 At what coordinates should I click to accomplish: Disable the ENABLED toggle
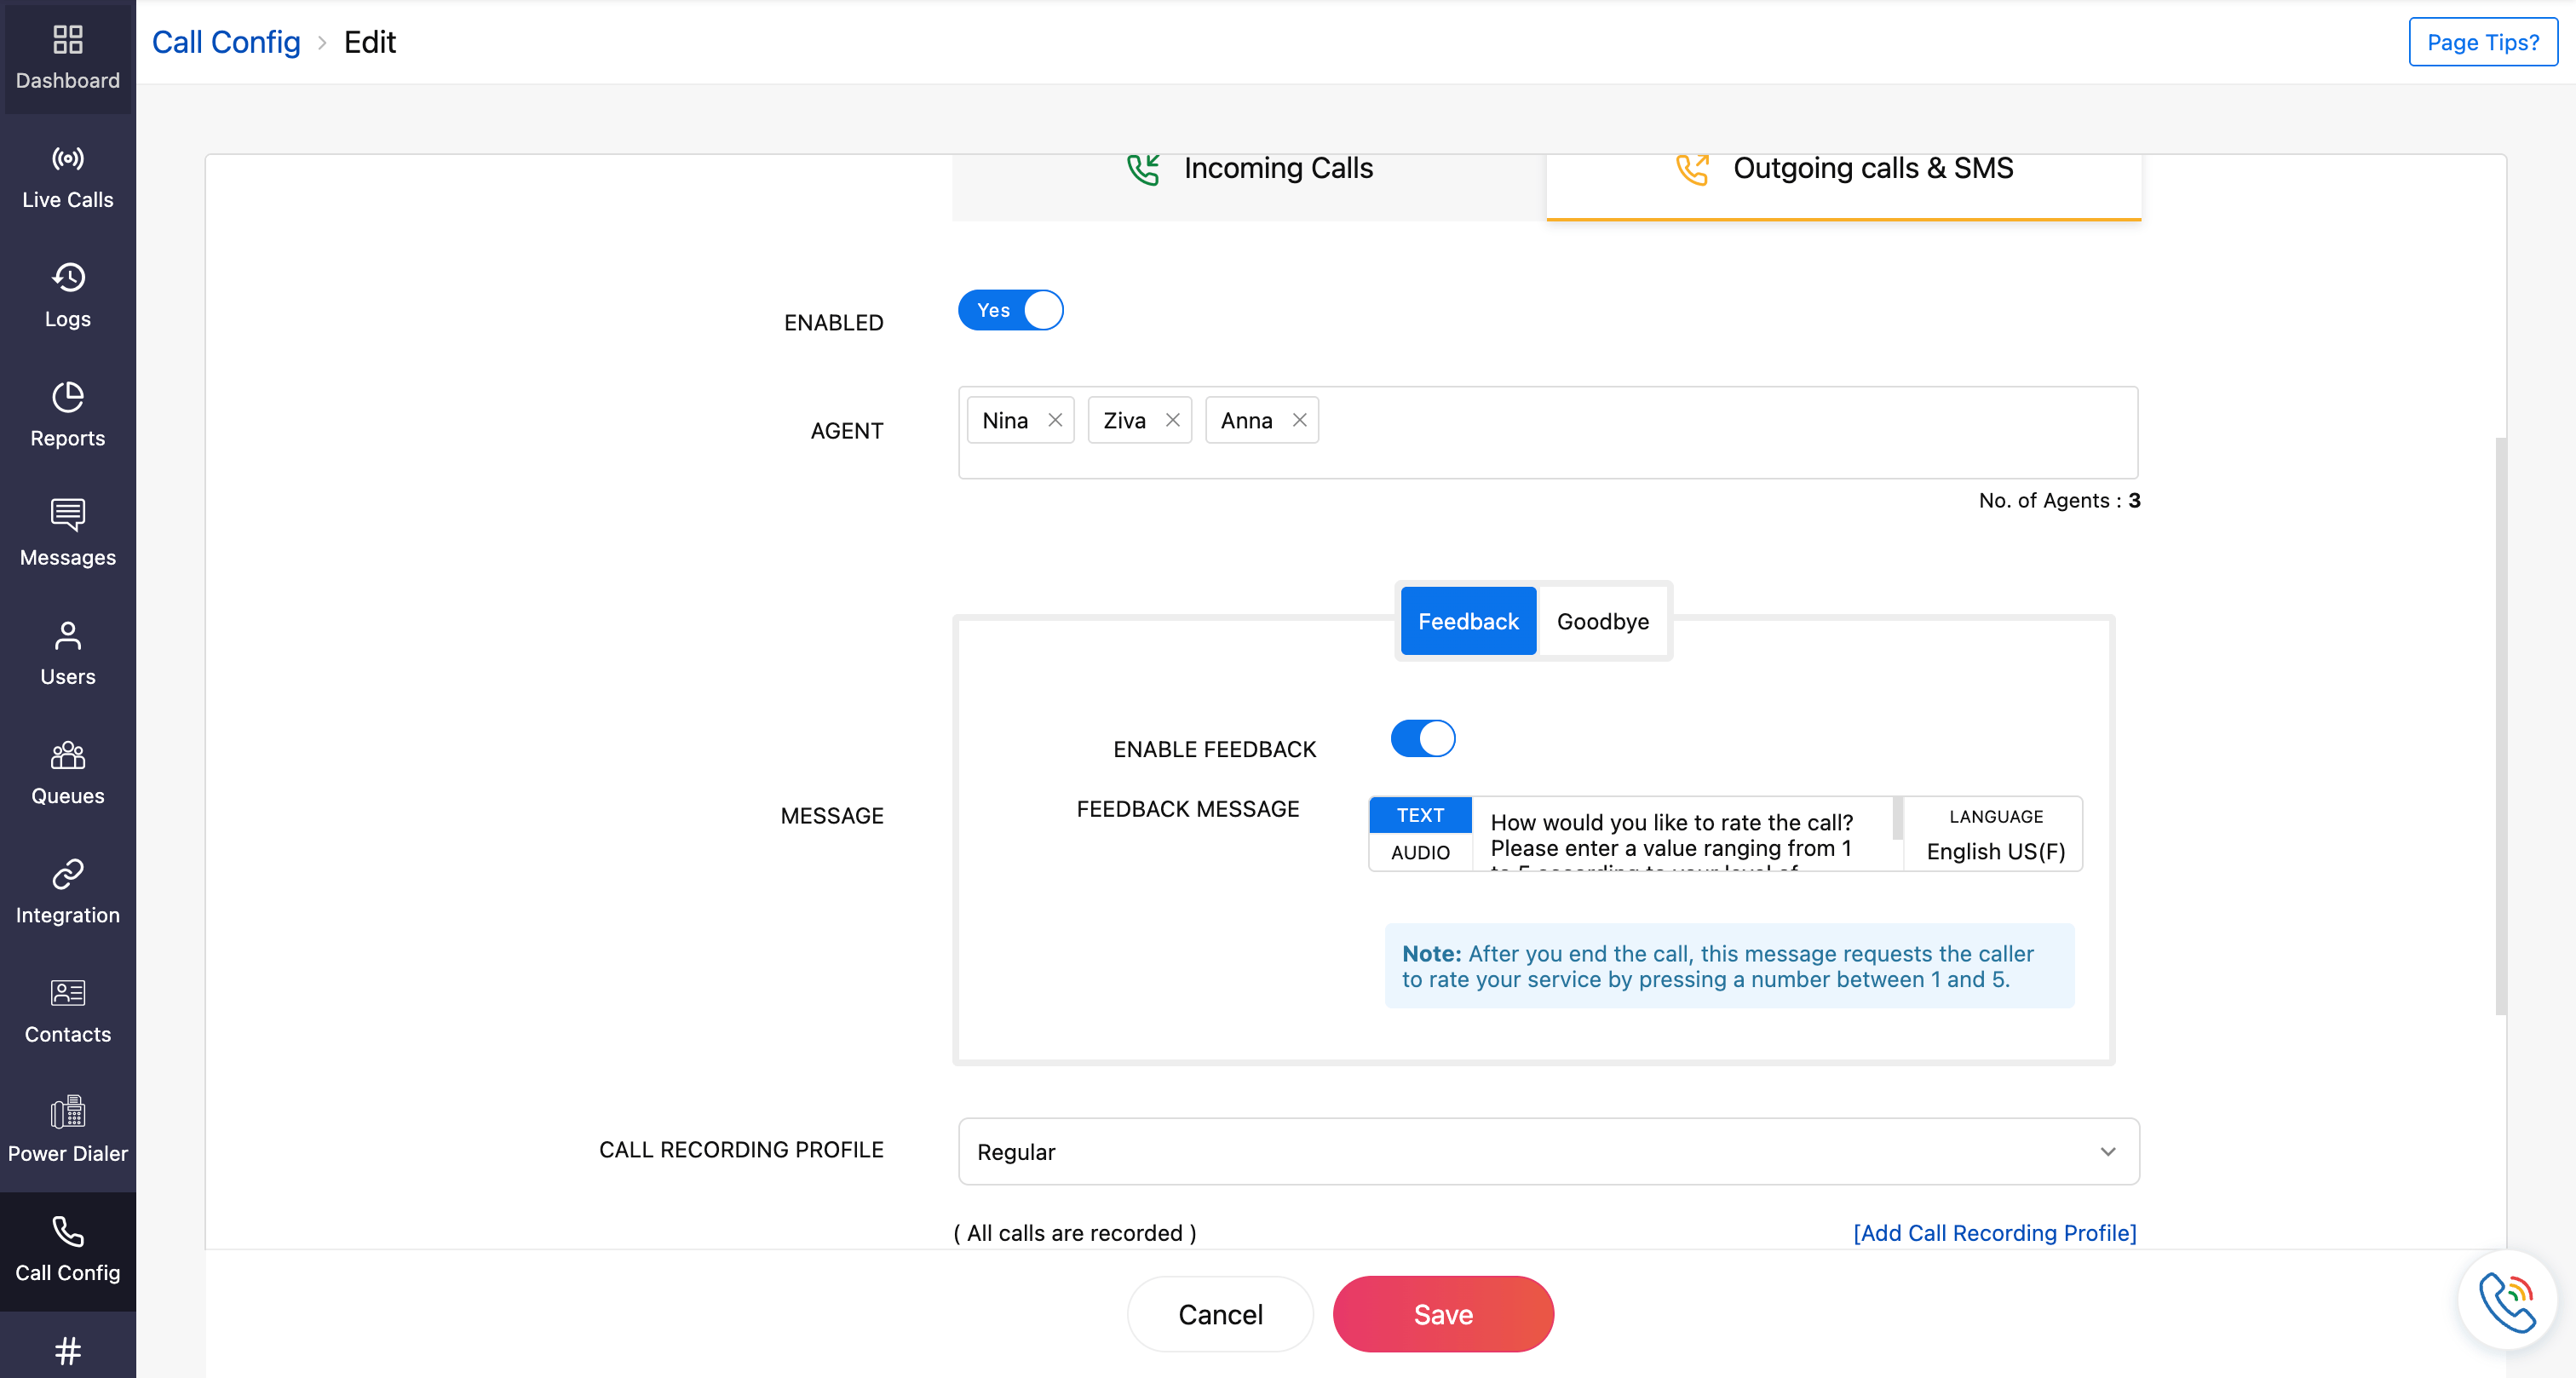click(1010, 310)
